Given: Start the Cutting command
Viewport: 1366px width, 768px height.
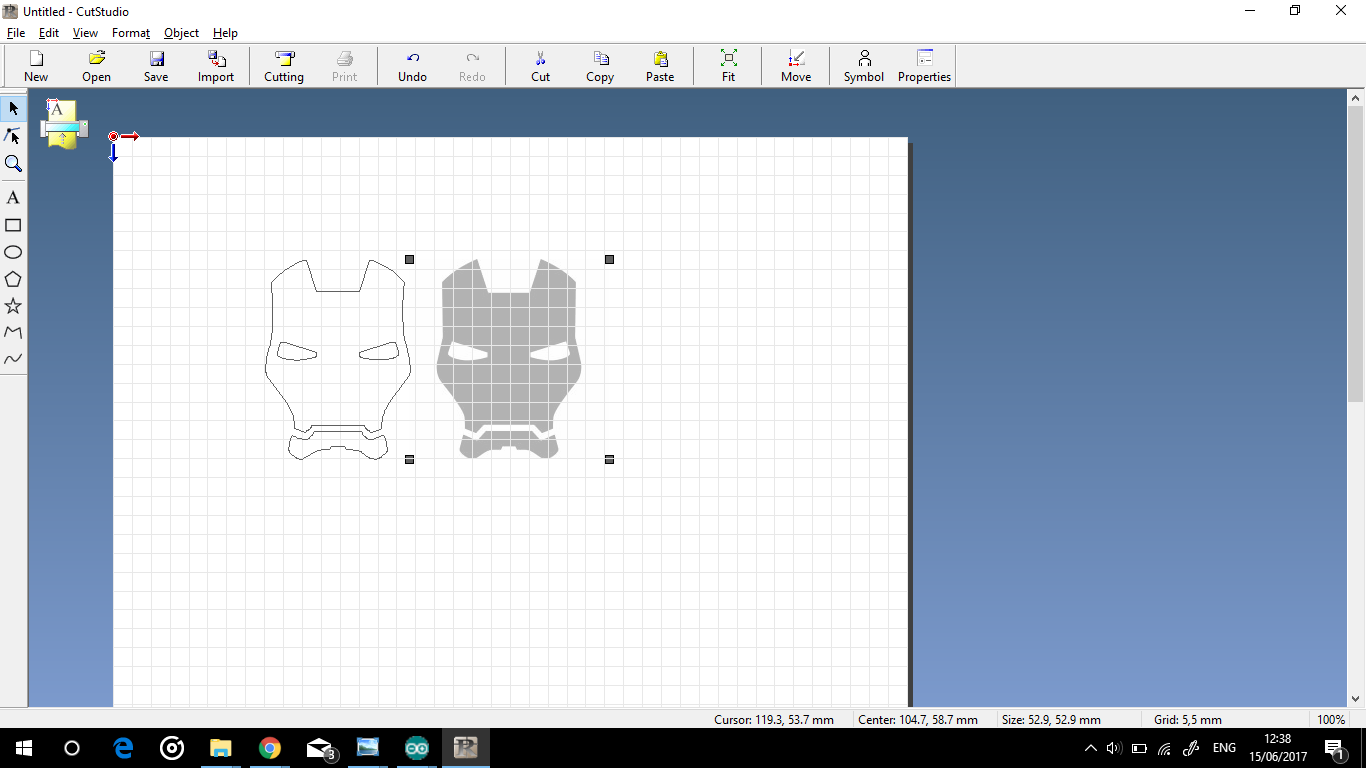Looking at the screenshot, I should click(x=284, y=66).
